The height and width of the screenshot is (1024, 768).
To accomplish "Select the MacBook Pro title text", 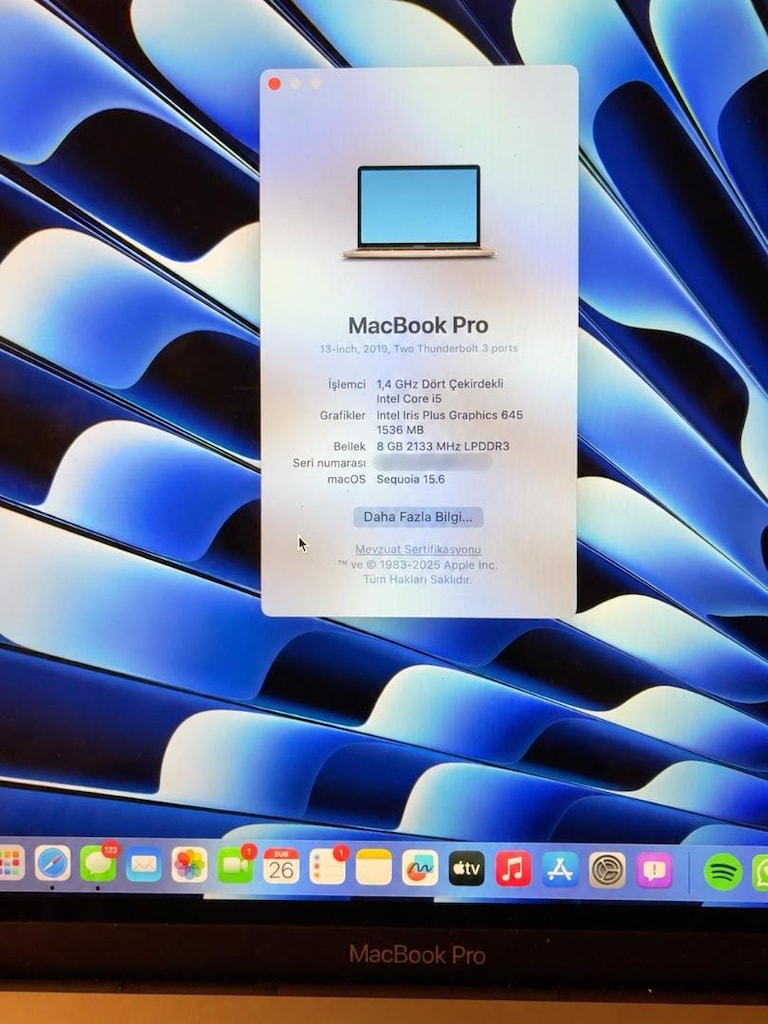I will coord(418,325).
